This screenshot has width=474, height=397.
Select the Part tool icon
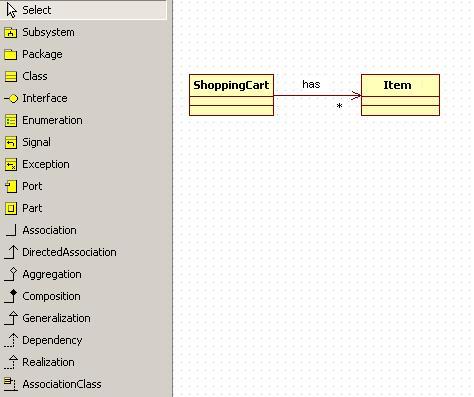[11, 208]
